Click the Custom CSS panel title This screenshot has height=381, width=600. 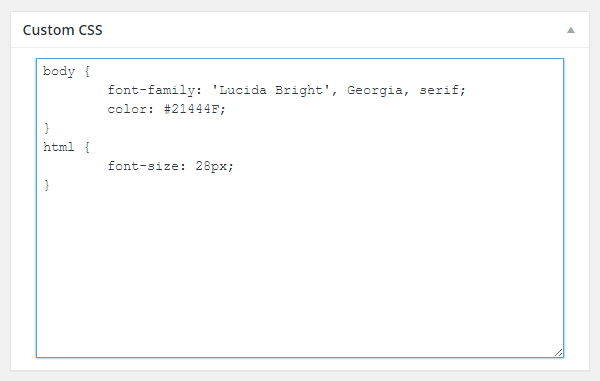[62, 30]
